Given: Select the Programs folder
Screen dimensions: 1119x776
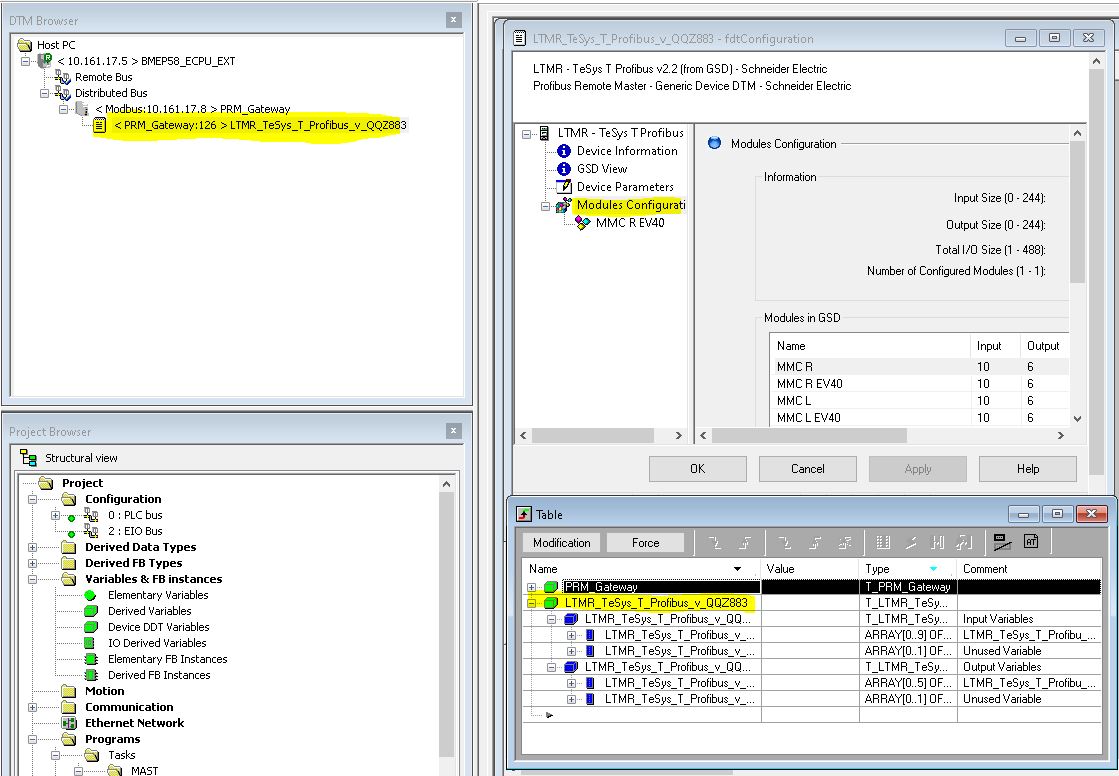Looking at the screenshot, I should tap(112, 739).
